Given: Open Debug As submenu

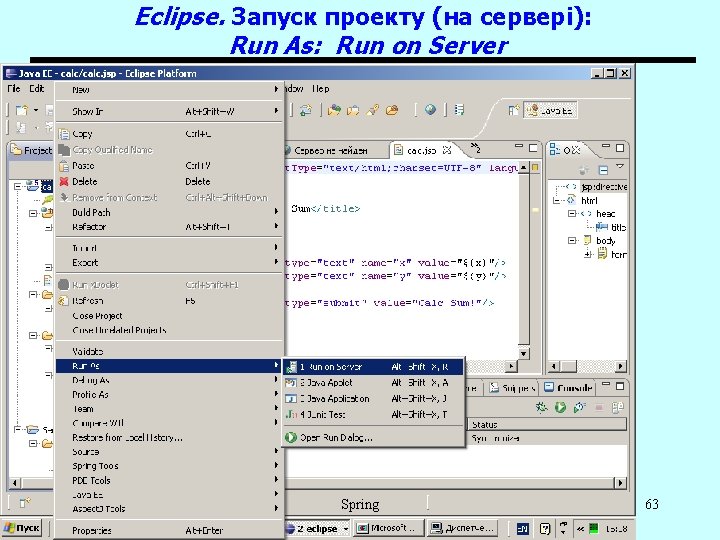Looking at the screenshot, I should click(x=169, y=380).
